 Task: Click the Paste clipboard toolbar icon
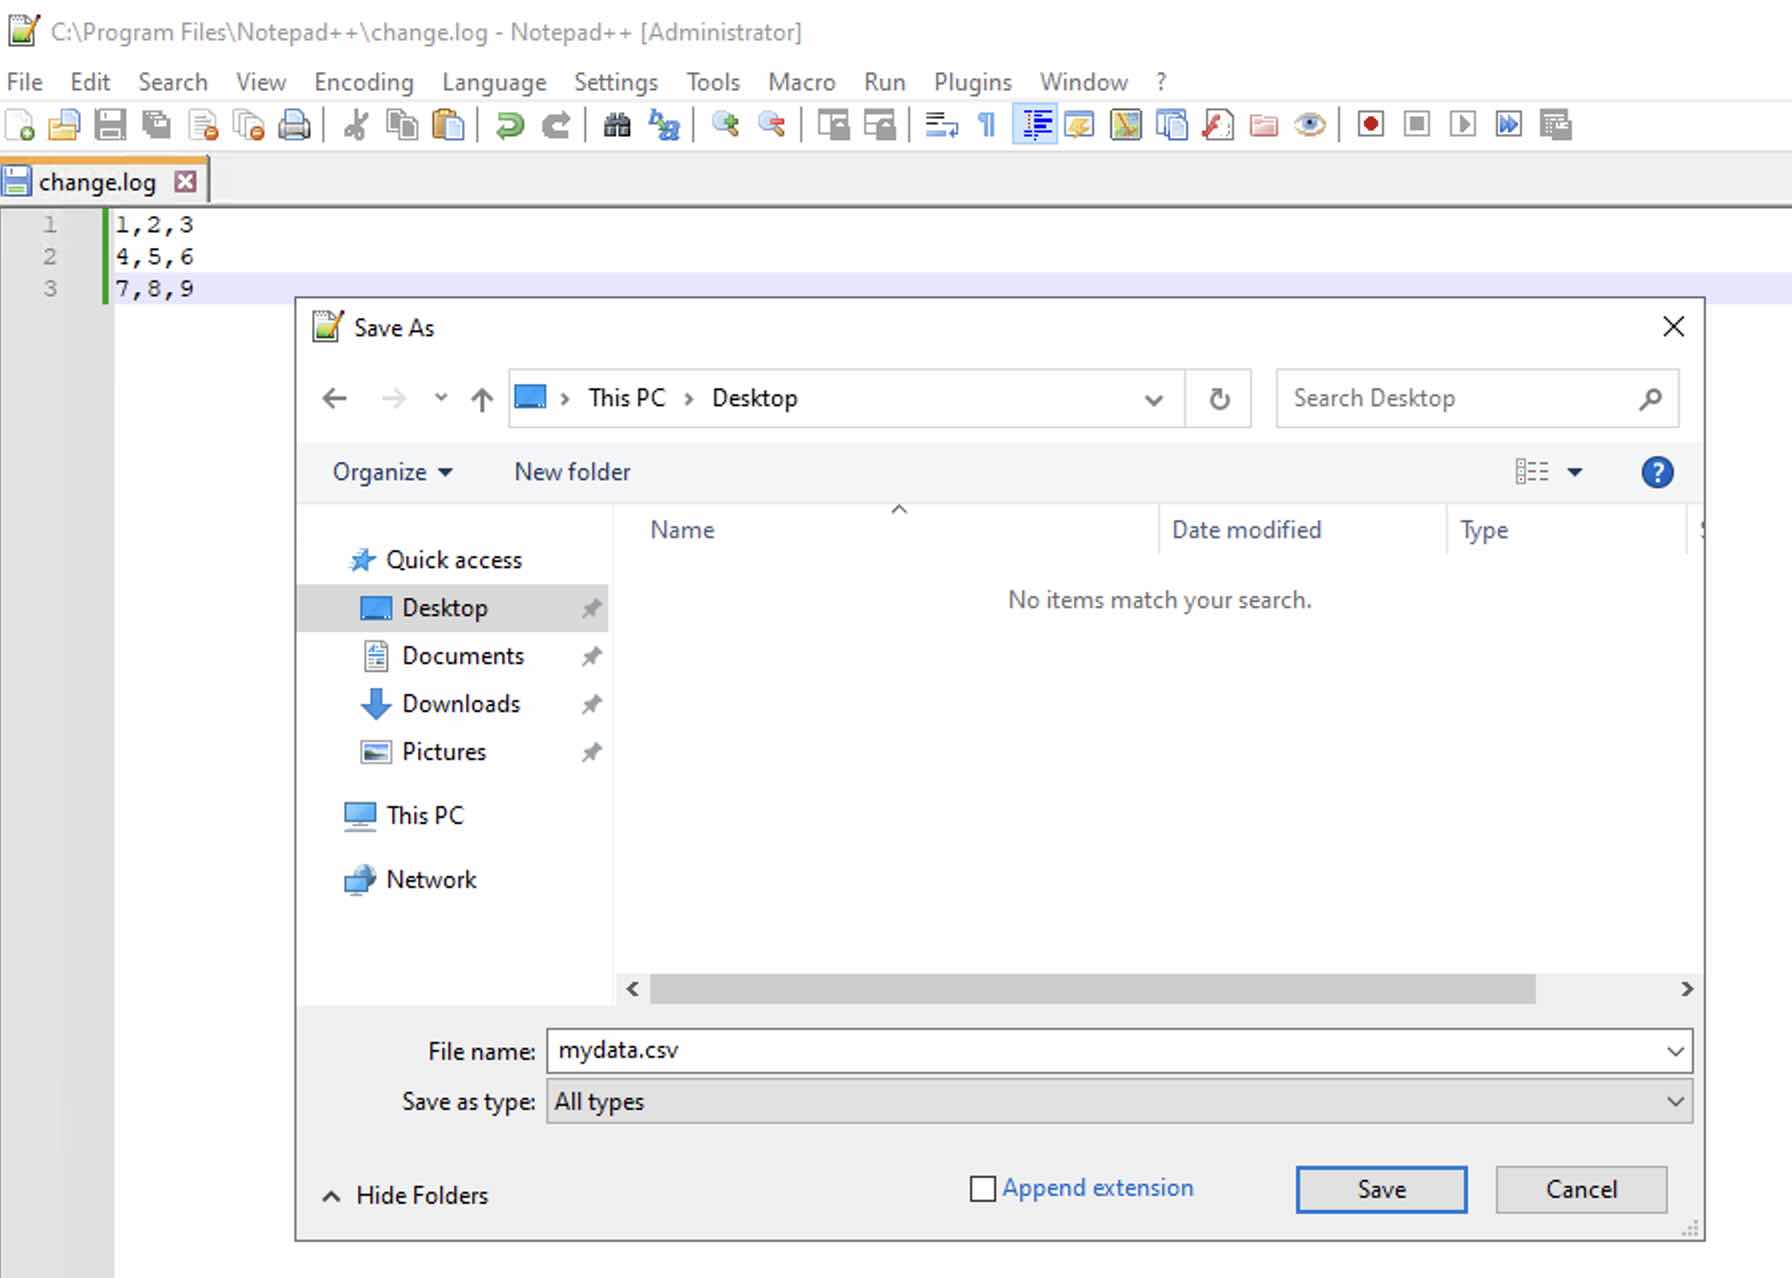[x=448, y=125]
